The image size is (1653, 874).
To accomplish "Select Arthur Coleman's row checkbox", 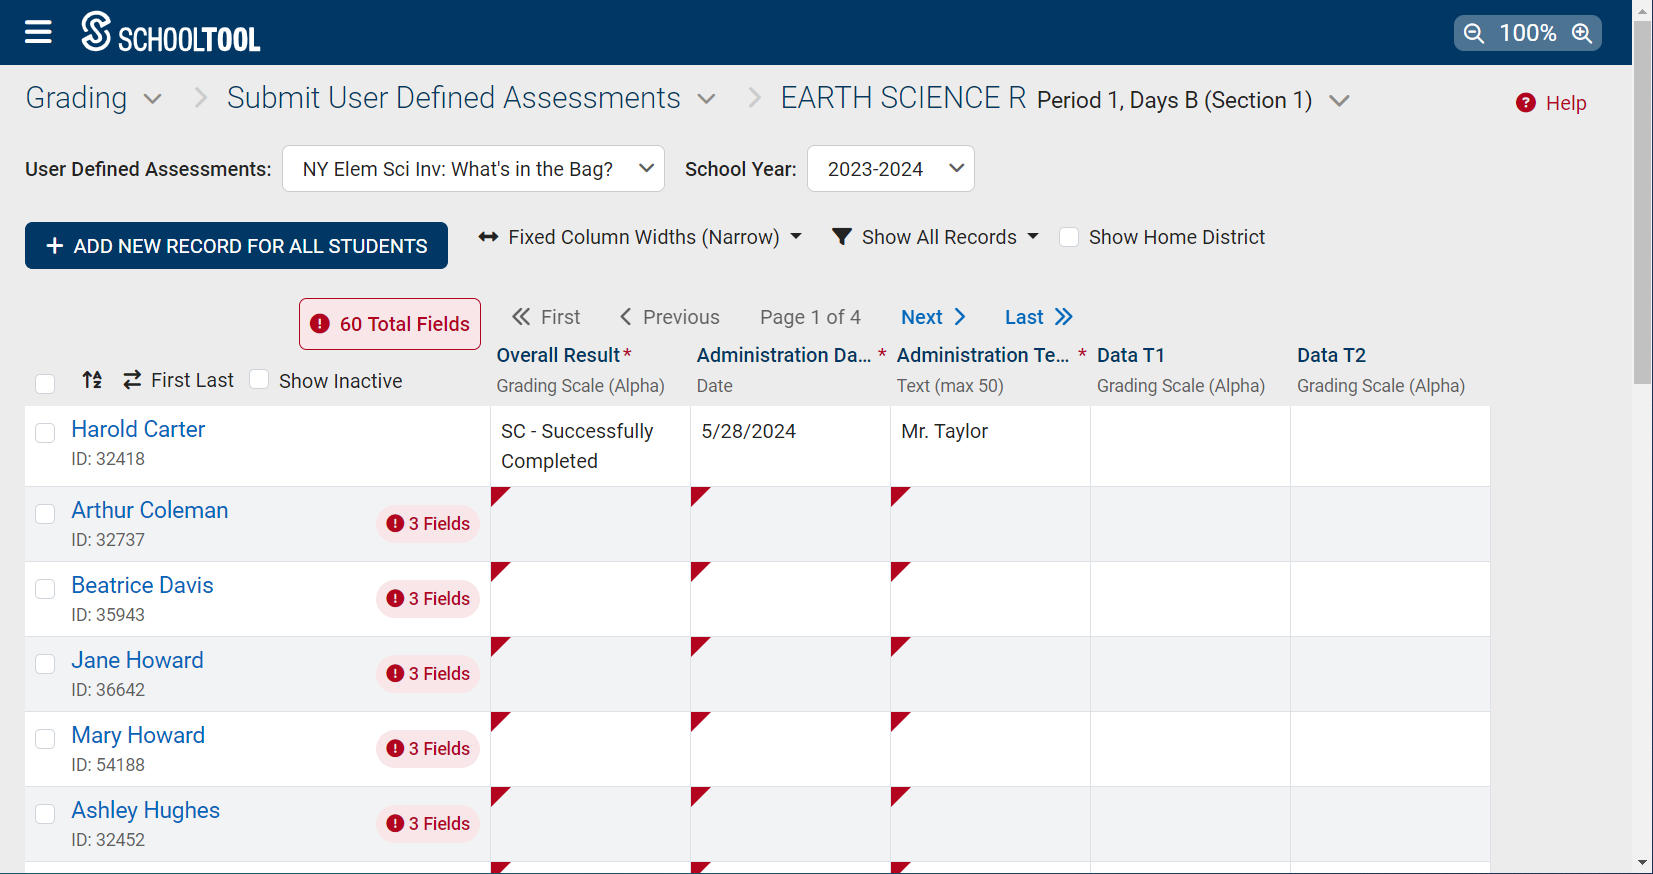I will (45, 513).
